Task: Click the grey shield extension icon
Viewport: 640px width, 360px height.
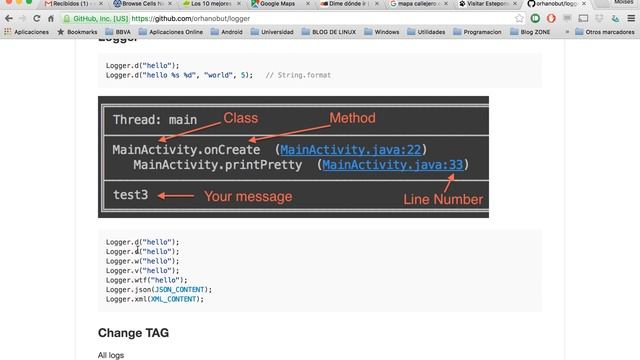Action: (599, 18)
